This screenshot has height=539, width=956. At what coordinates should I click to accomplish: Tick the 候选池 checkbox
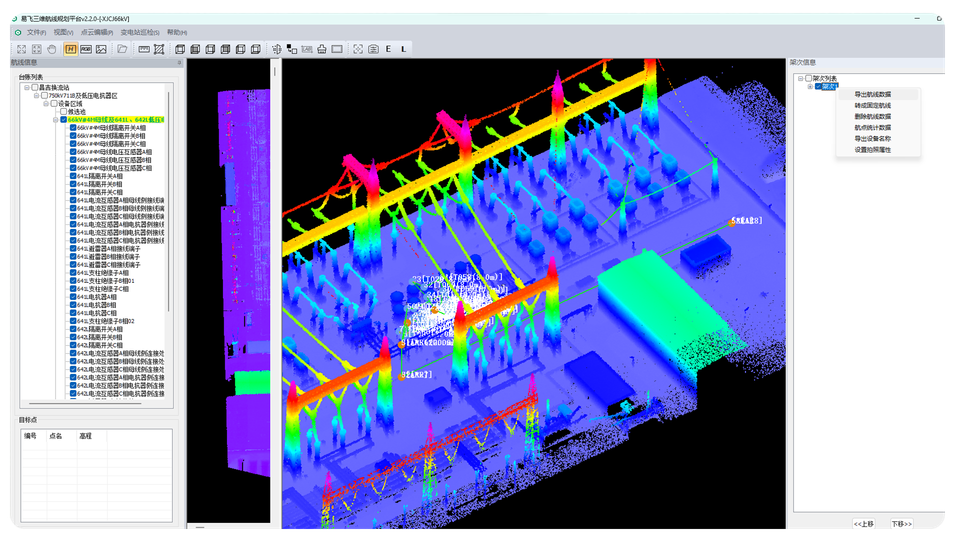coord(64,112)
